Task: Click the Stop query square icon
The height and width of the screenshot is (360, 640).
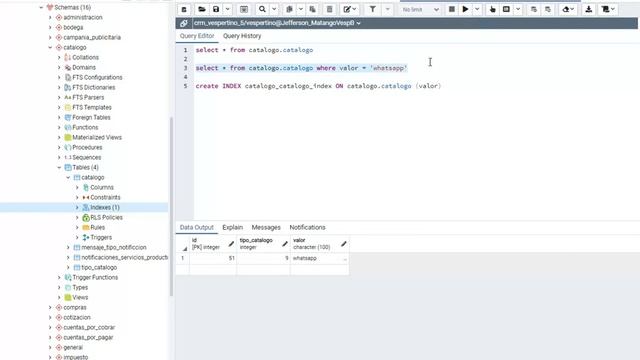Action: [451, 9]
